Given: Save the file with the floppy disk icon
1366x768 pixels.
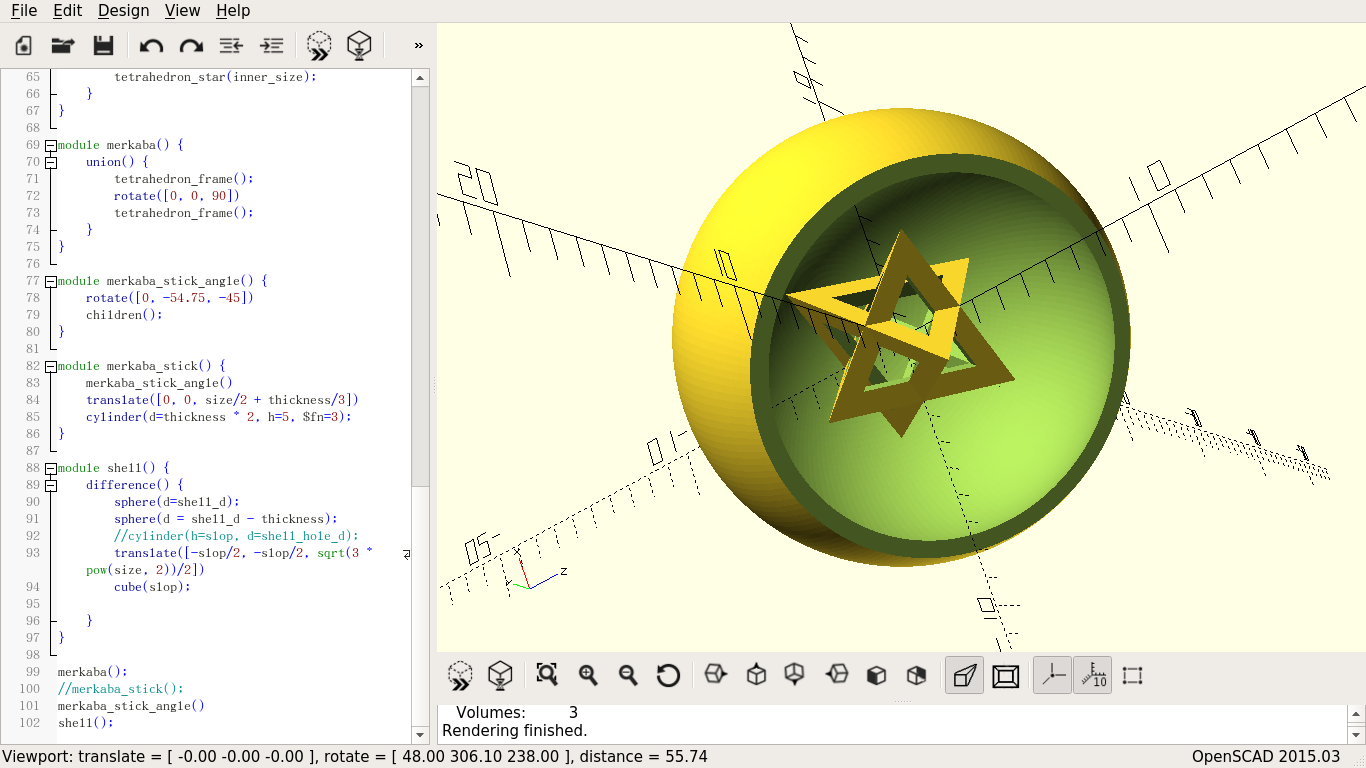Looking at the screenshot, I should click(103, 45).
